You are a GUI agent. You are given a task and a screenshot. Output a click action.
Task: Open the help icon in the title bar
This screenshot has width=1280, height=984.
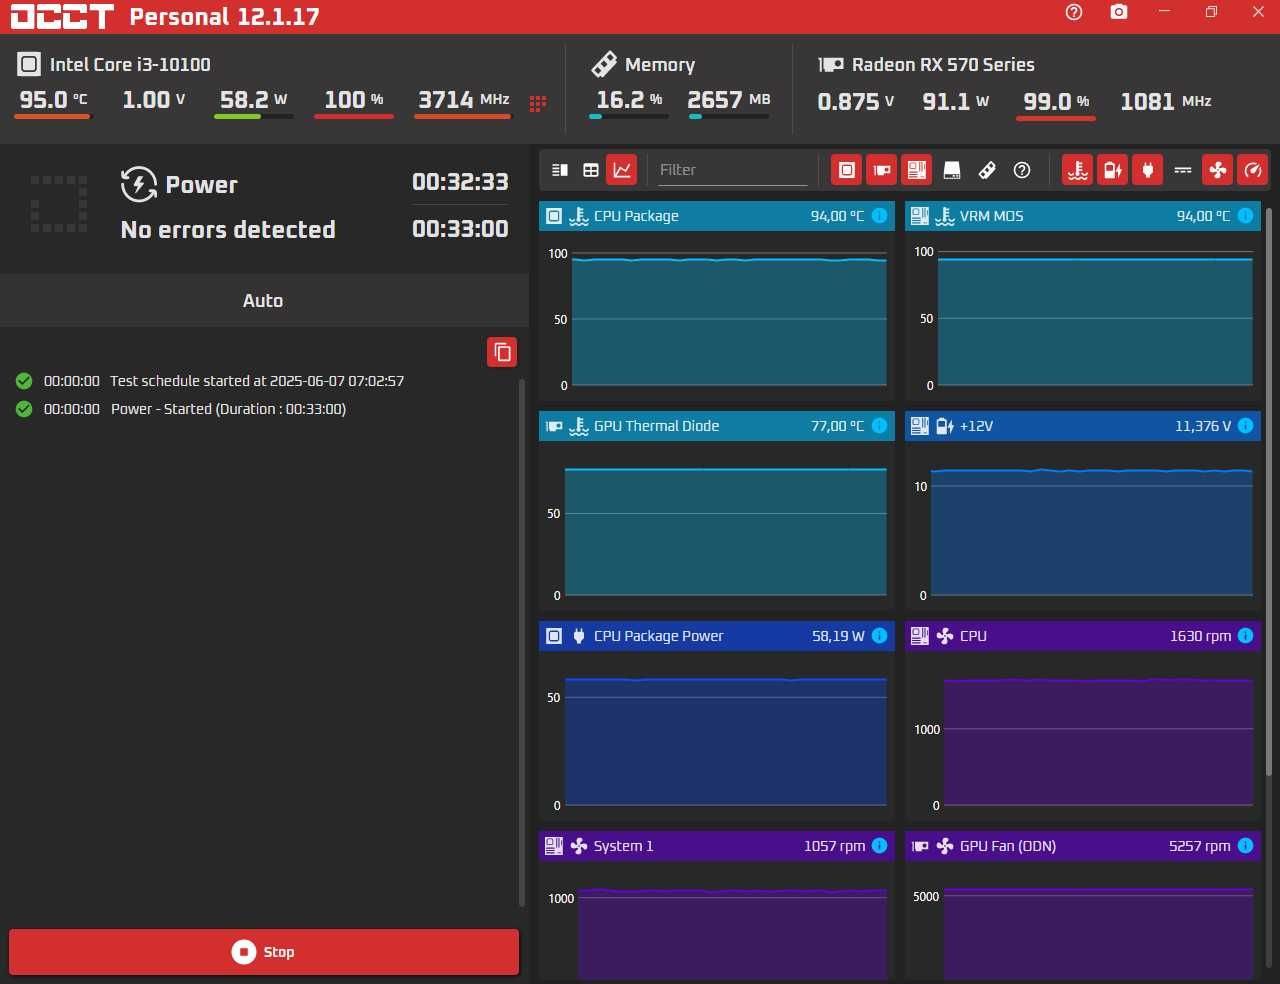[1074, 12]
